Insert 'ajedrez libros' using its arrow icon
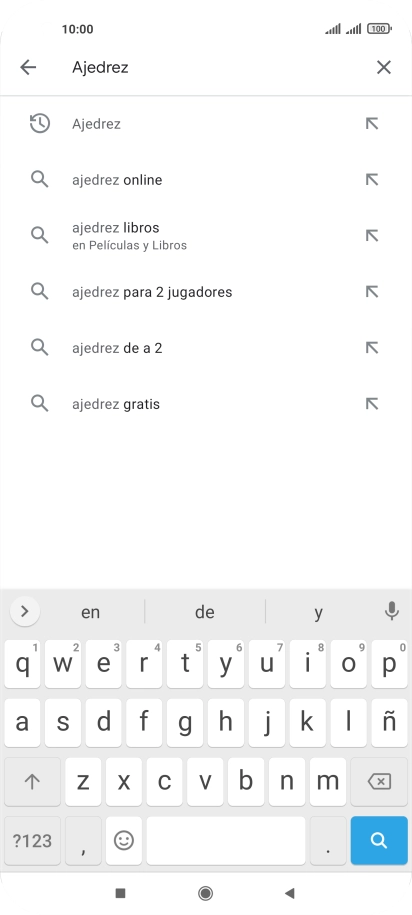The width and height of the screenshot is (412, 915). coord(372,236)
